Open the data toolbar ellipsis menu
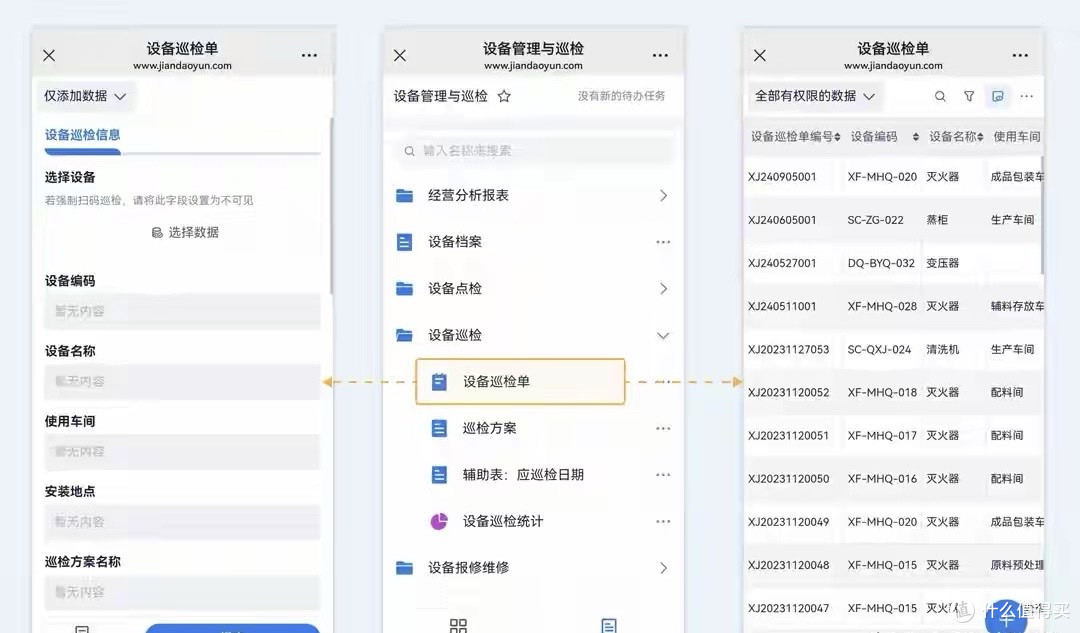The image size is (1080, 633). (x=1026, y=96)
